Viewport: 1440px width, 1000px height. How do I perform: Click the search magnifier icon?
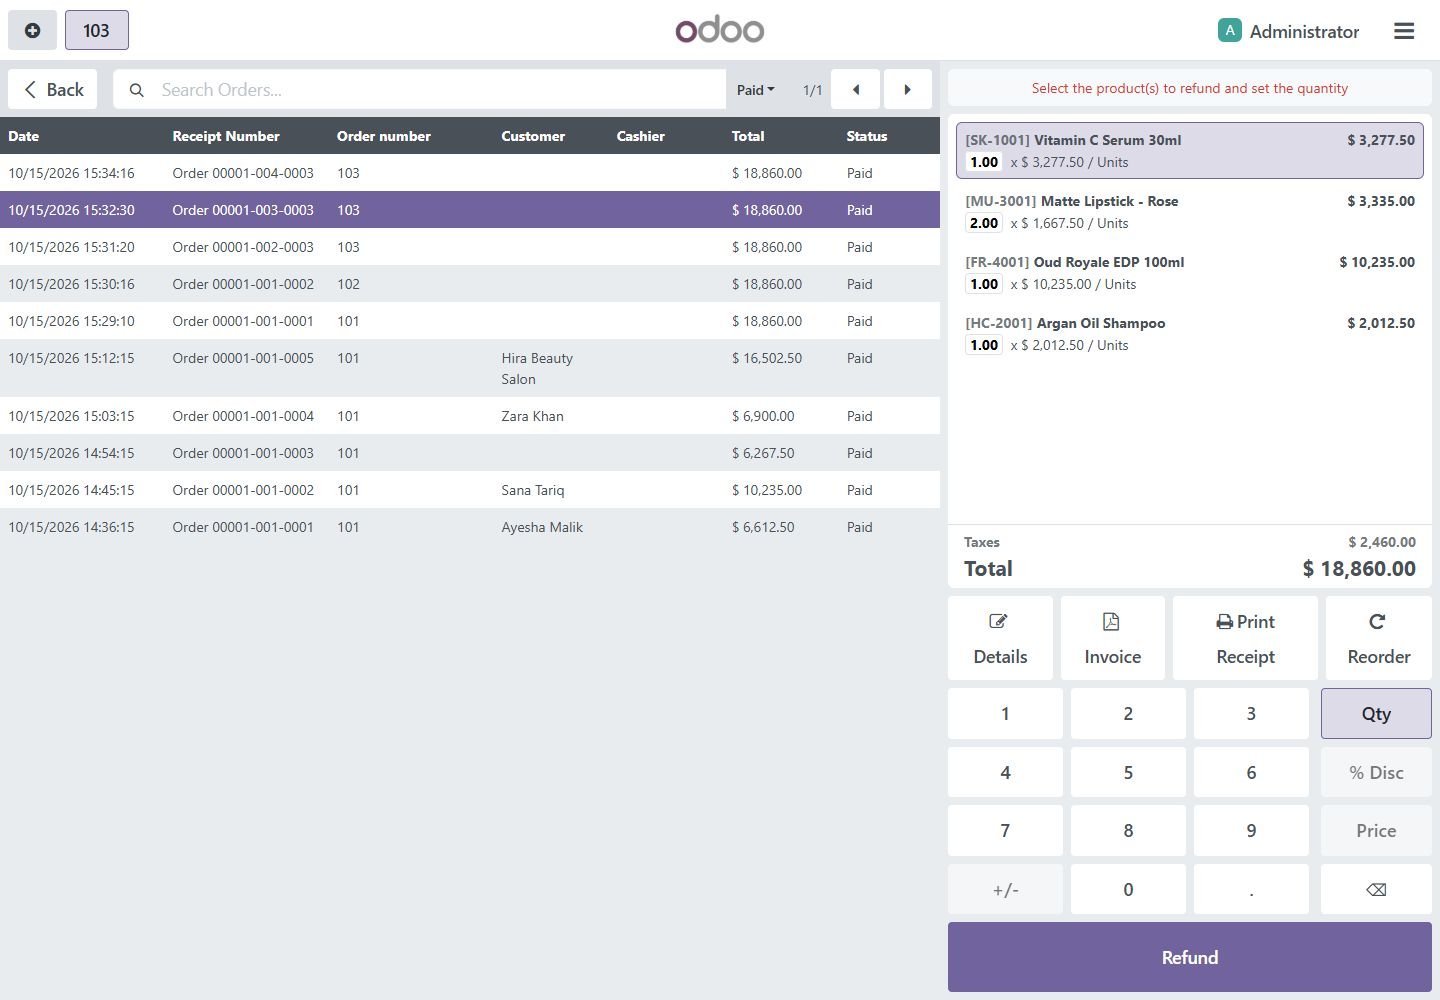(137, 90)
